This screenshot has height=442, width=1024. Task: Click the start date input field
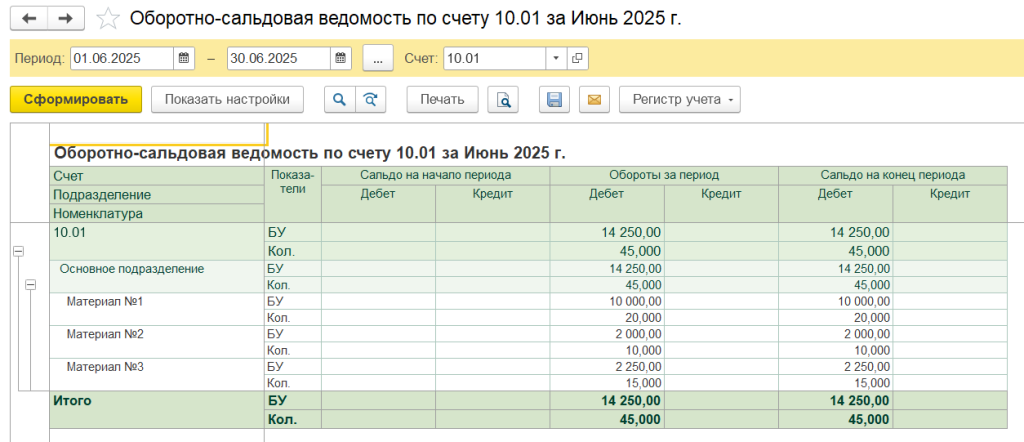click(121, 59)
